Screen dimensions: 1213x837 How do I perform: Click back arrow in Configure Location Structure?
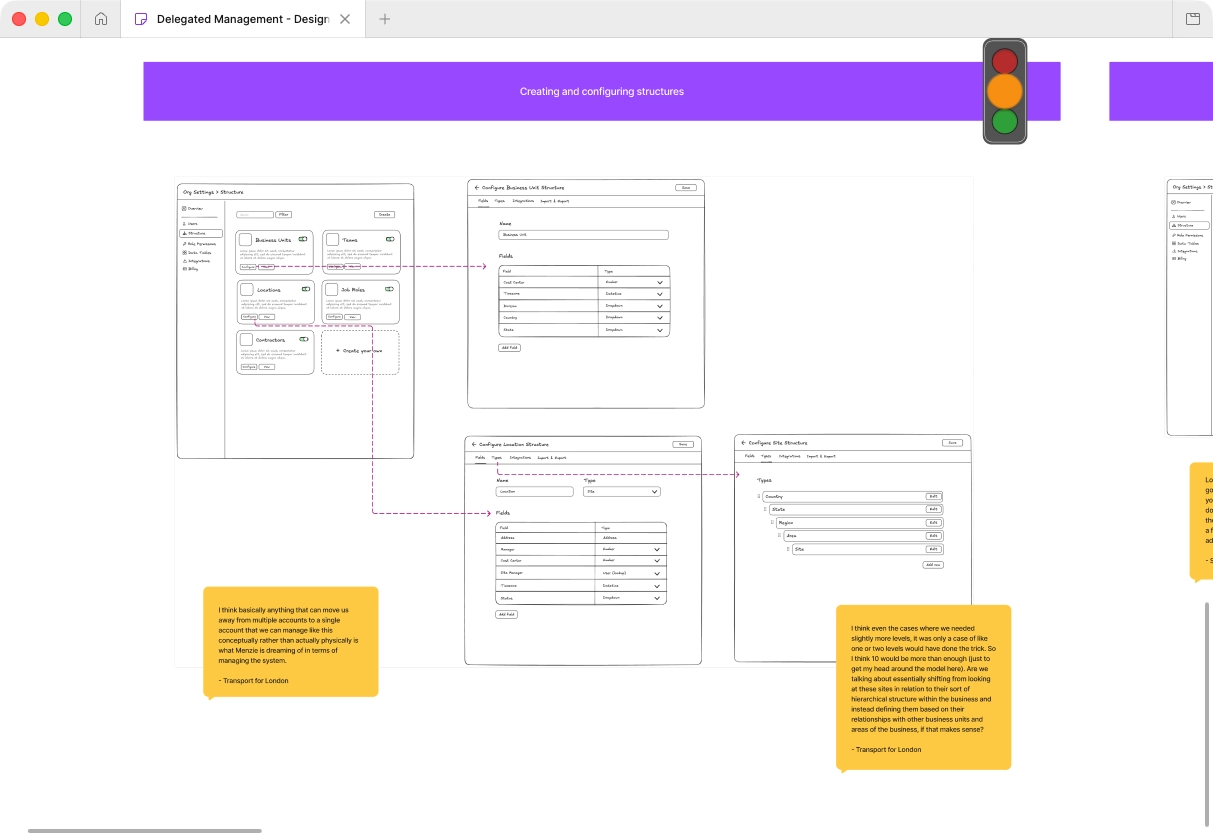[474, 444]
